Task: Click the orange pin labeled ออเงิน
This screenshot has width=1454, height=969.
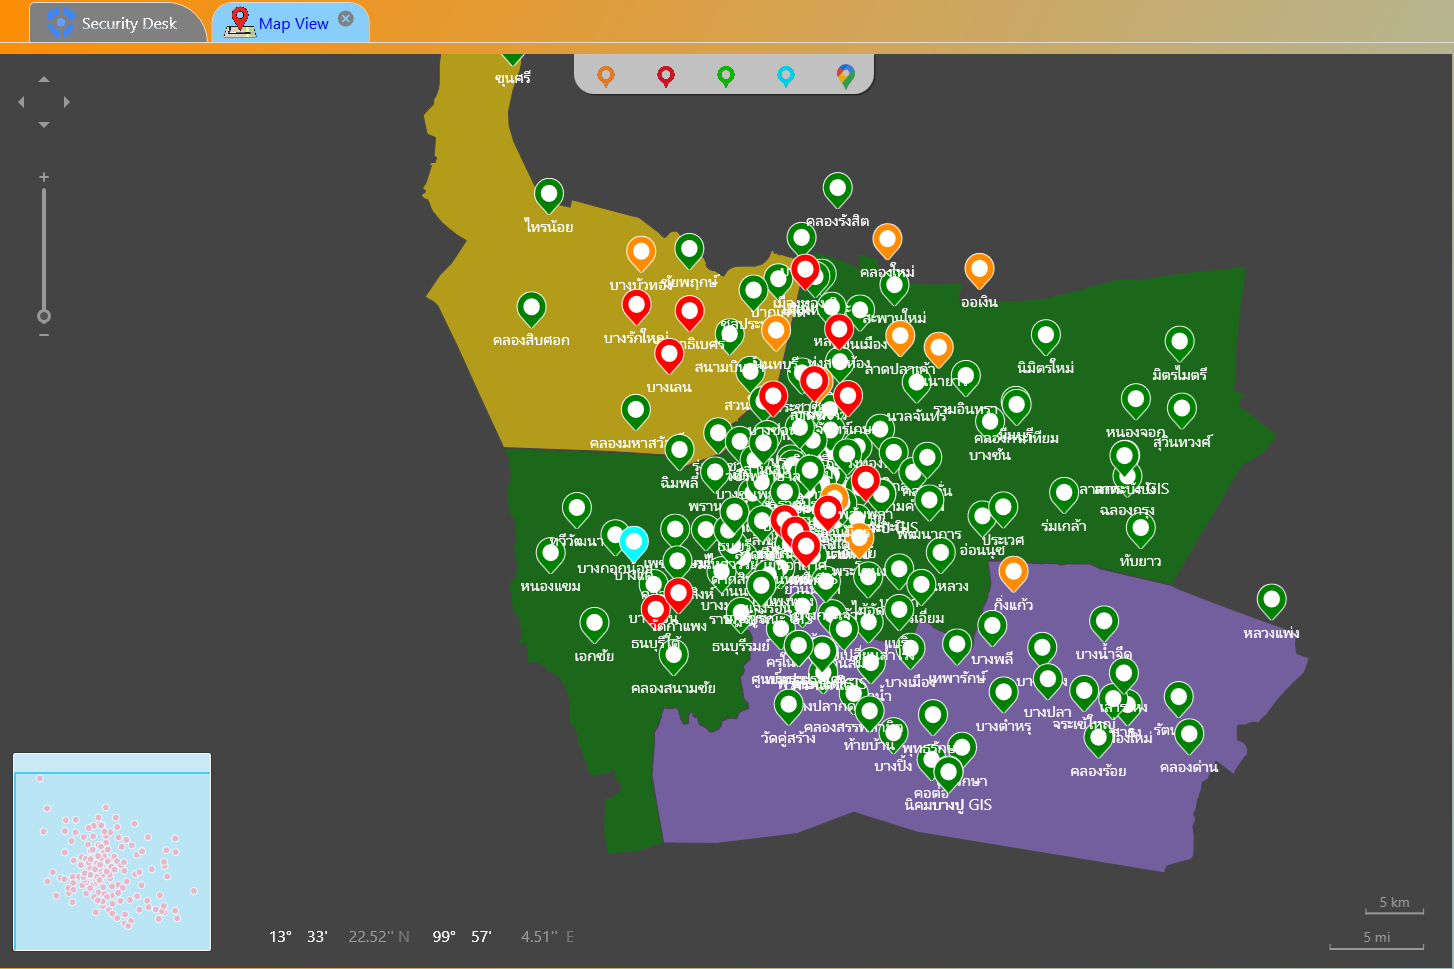Action: 979,269
